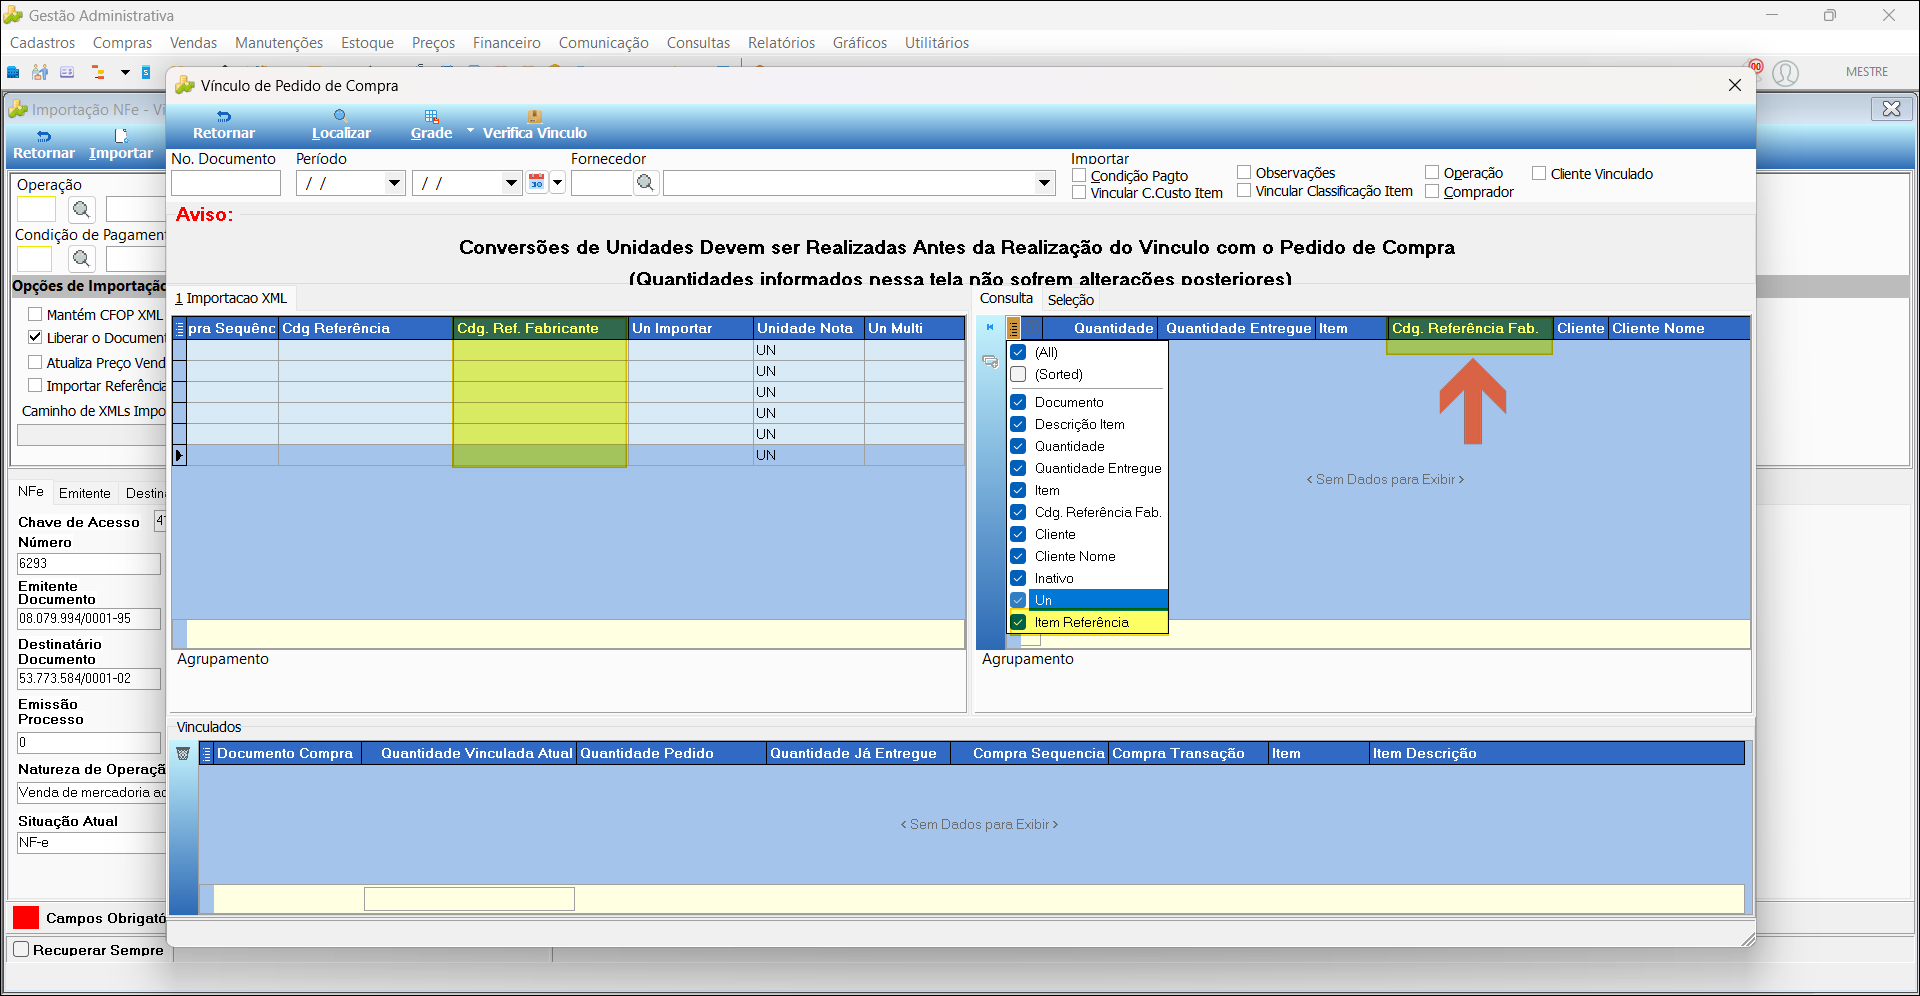This screenshot has width=1920, height=996.
Task: Open the second Período date dropdown
Action: (511, 183)
